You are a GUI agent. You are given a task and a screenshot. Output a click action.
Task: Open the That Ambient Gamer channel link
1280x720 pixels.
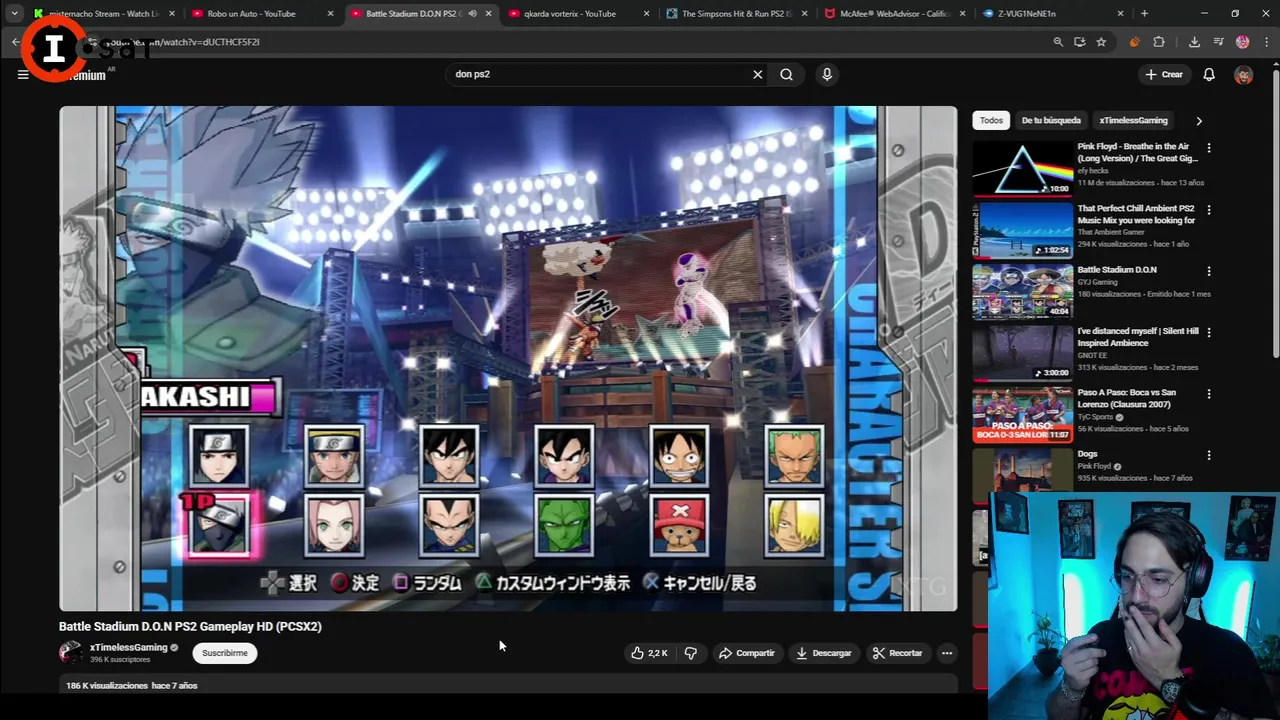click(1111, 232)
